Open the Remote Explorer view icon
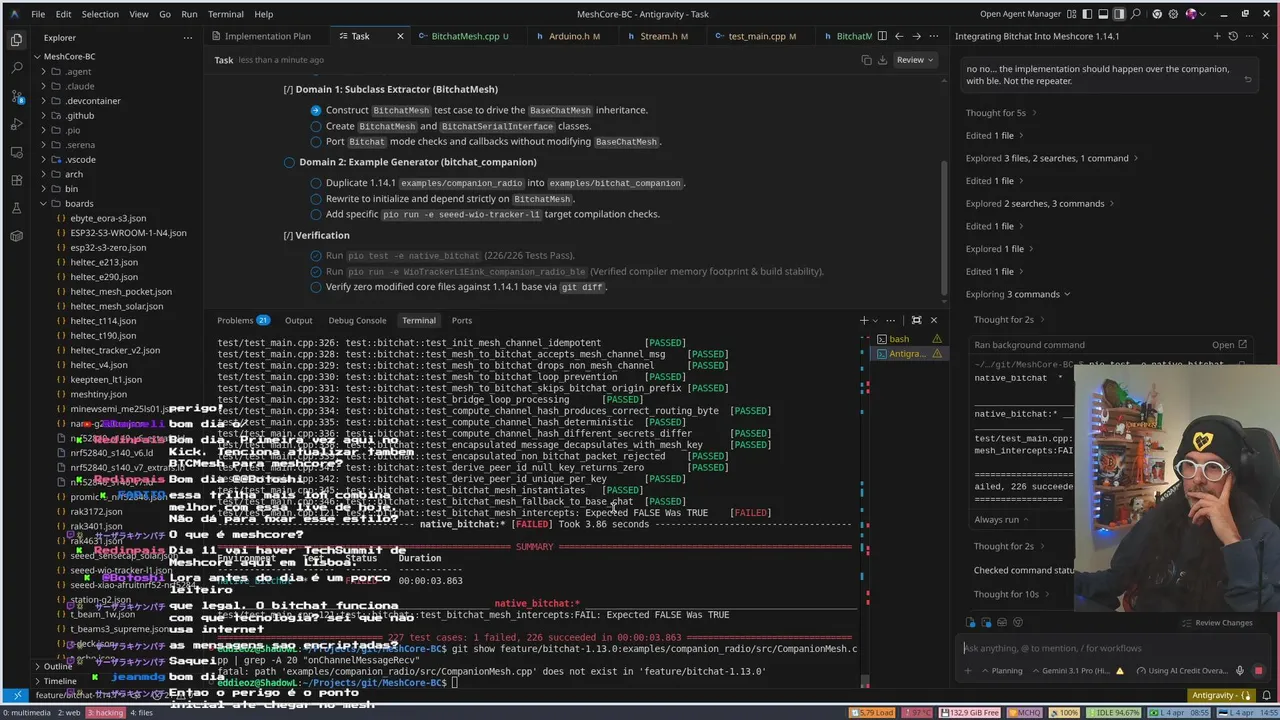1280x720 pixels. point(16,152)
